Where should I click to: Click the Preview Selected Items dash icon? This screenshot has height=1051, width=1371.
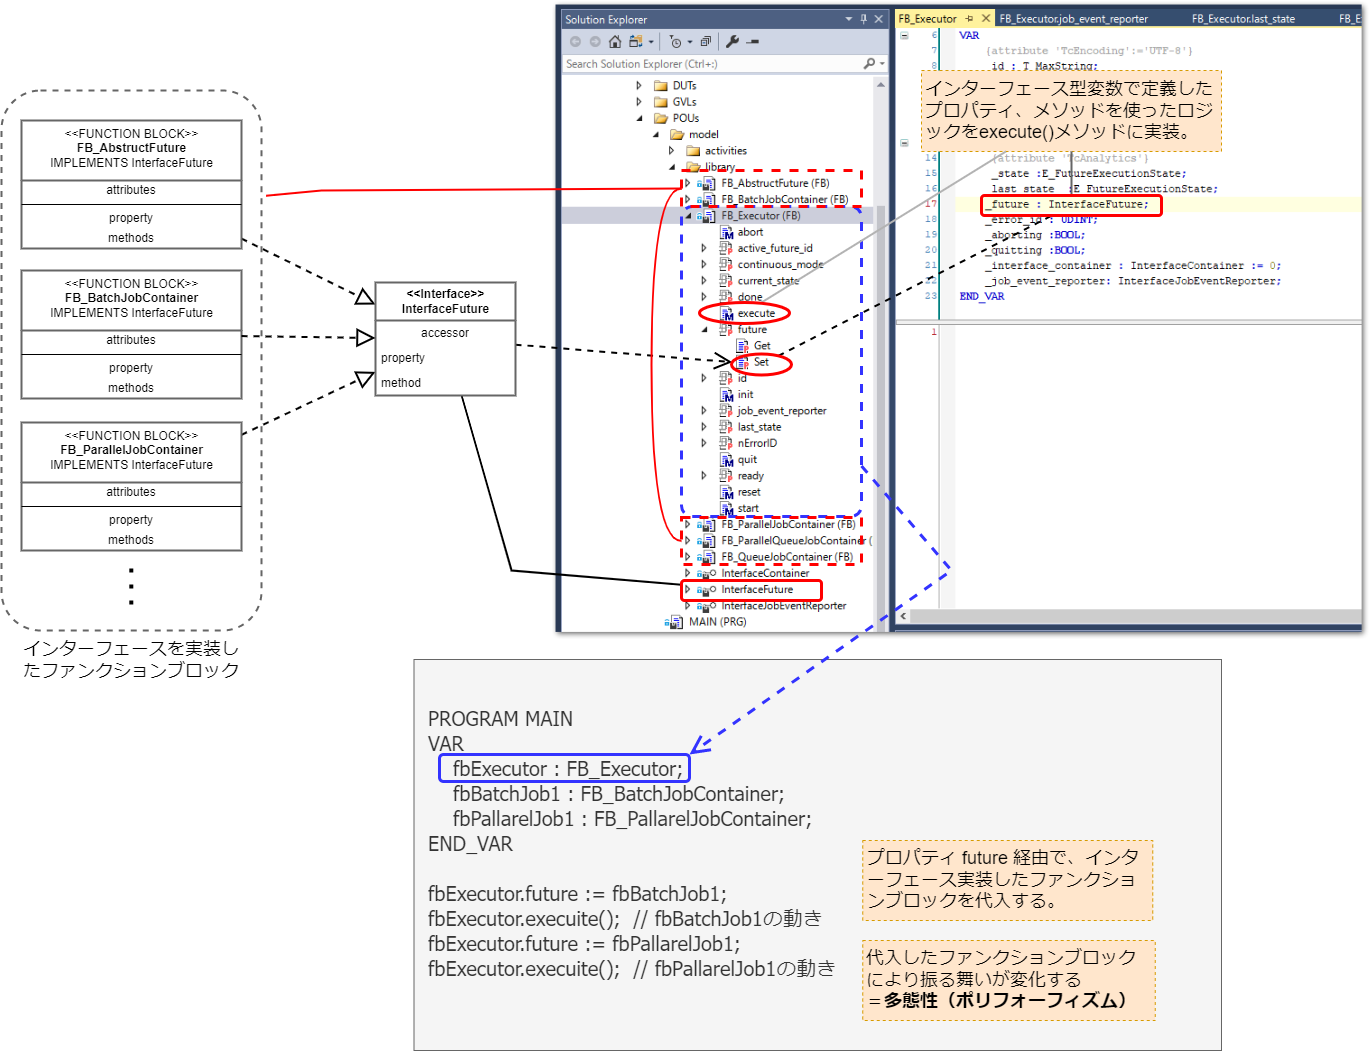(753, 42)
